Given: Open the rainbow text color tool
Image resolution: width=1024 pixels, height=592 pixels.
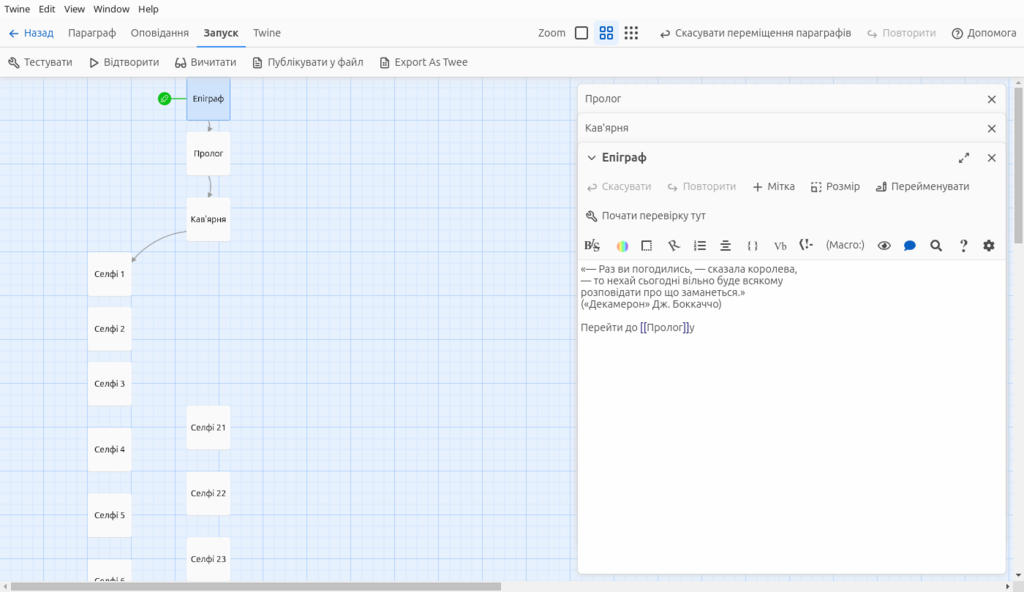Looking at the screenshot, I should (x=622, y=246).
